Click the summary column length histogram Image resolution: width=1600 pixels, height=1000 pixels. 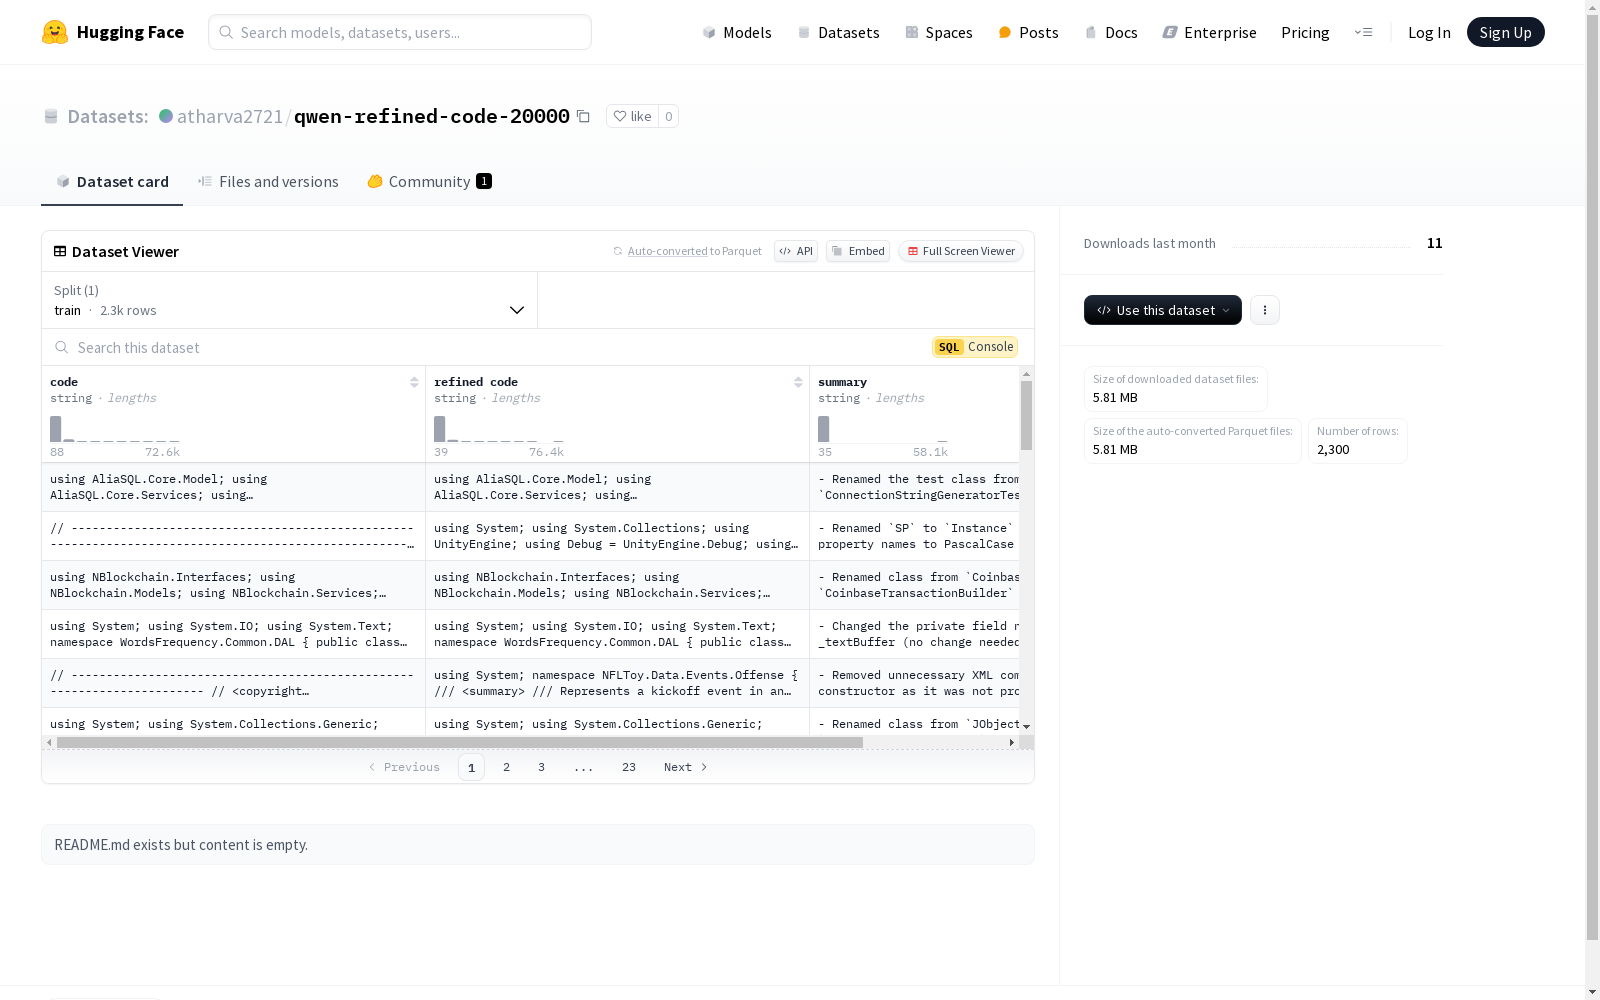coord(883,429)
